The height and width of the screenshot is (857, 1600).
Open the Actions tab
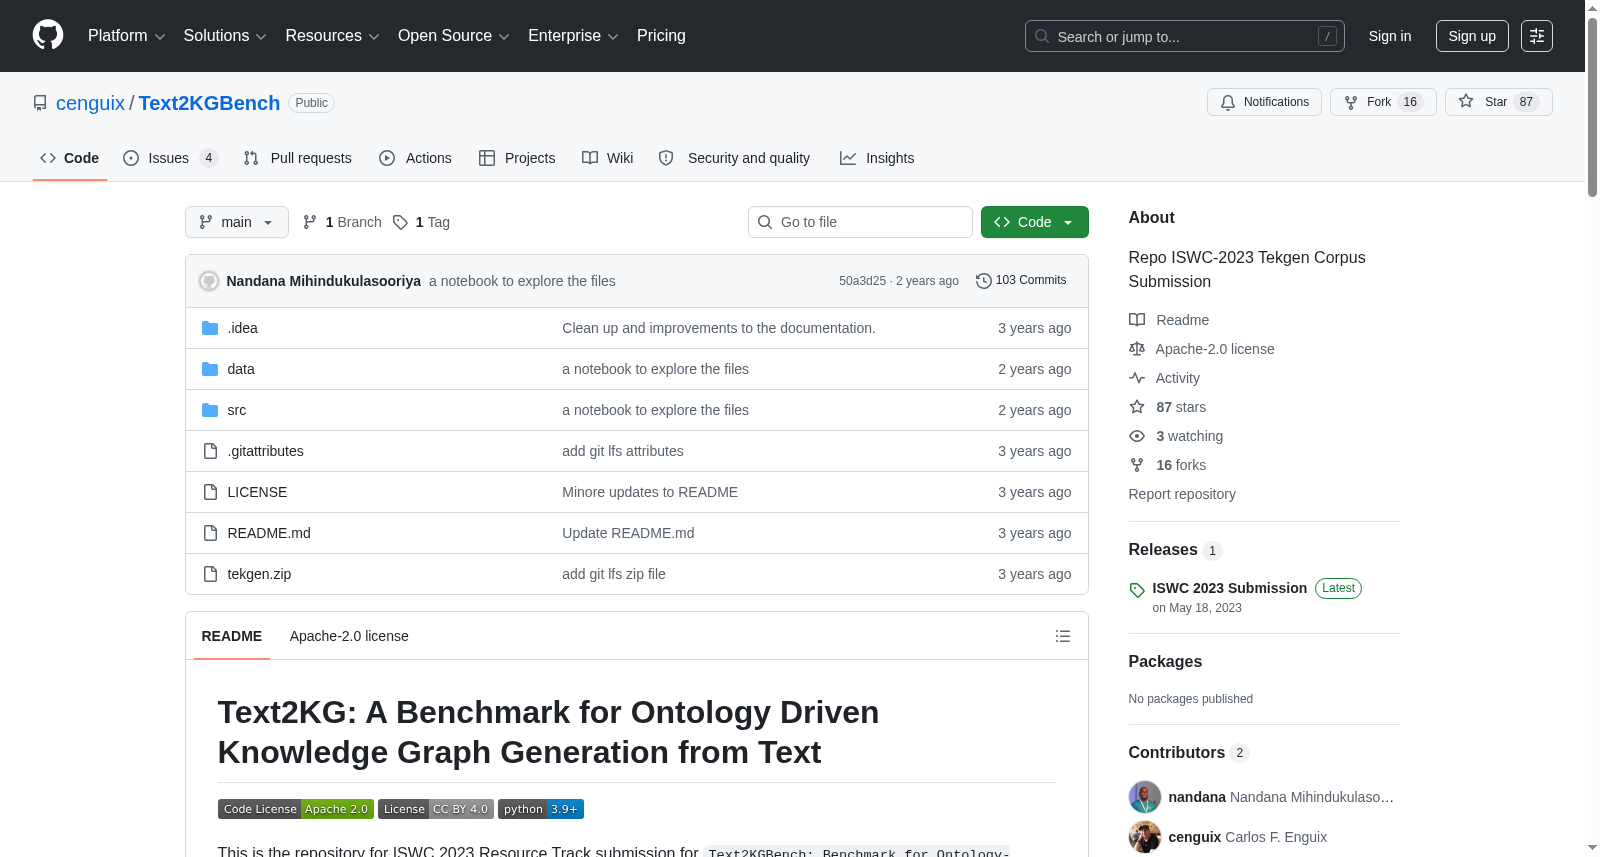tap(416, 158)
